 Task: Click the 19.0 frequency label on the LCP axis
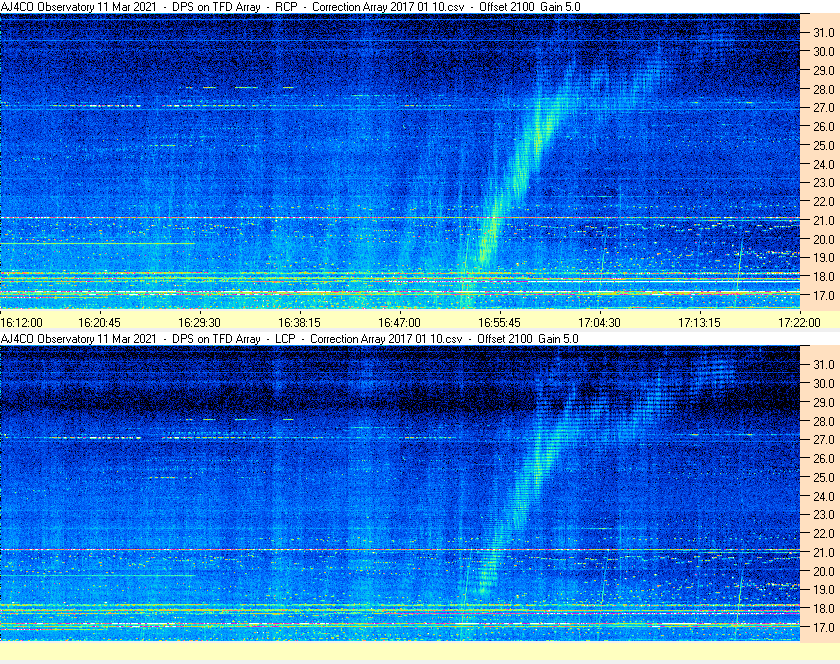click(824, 590)
